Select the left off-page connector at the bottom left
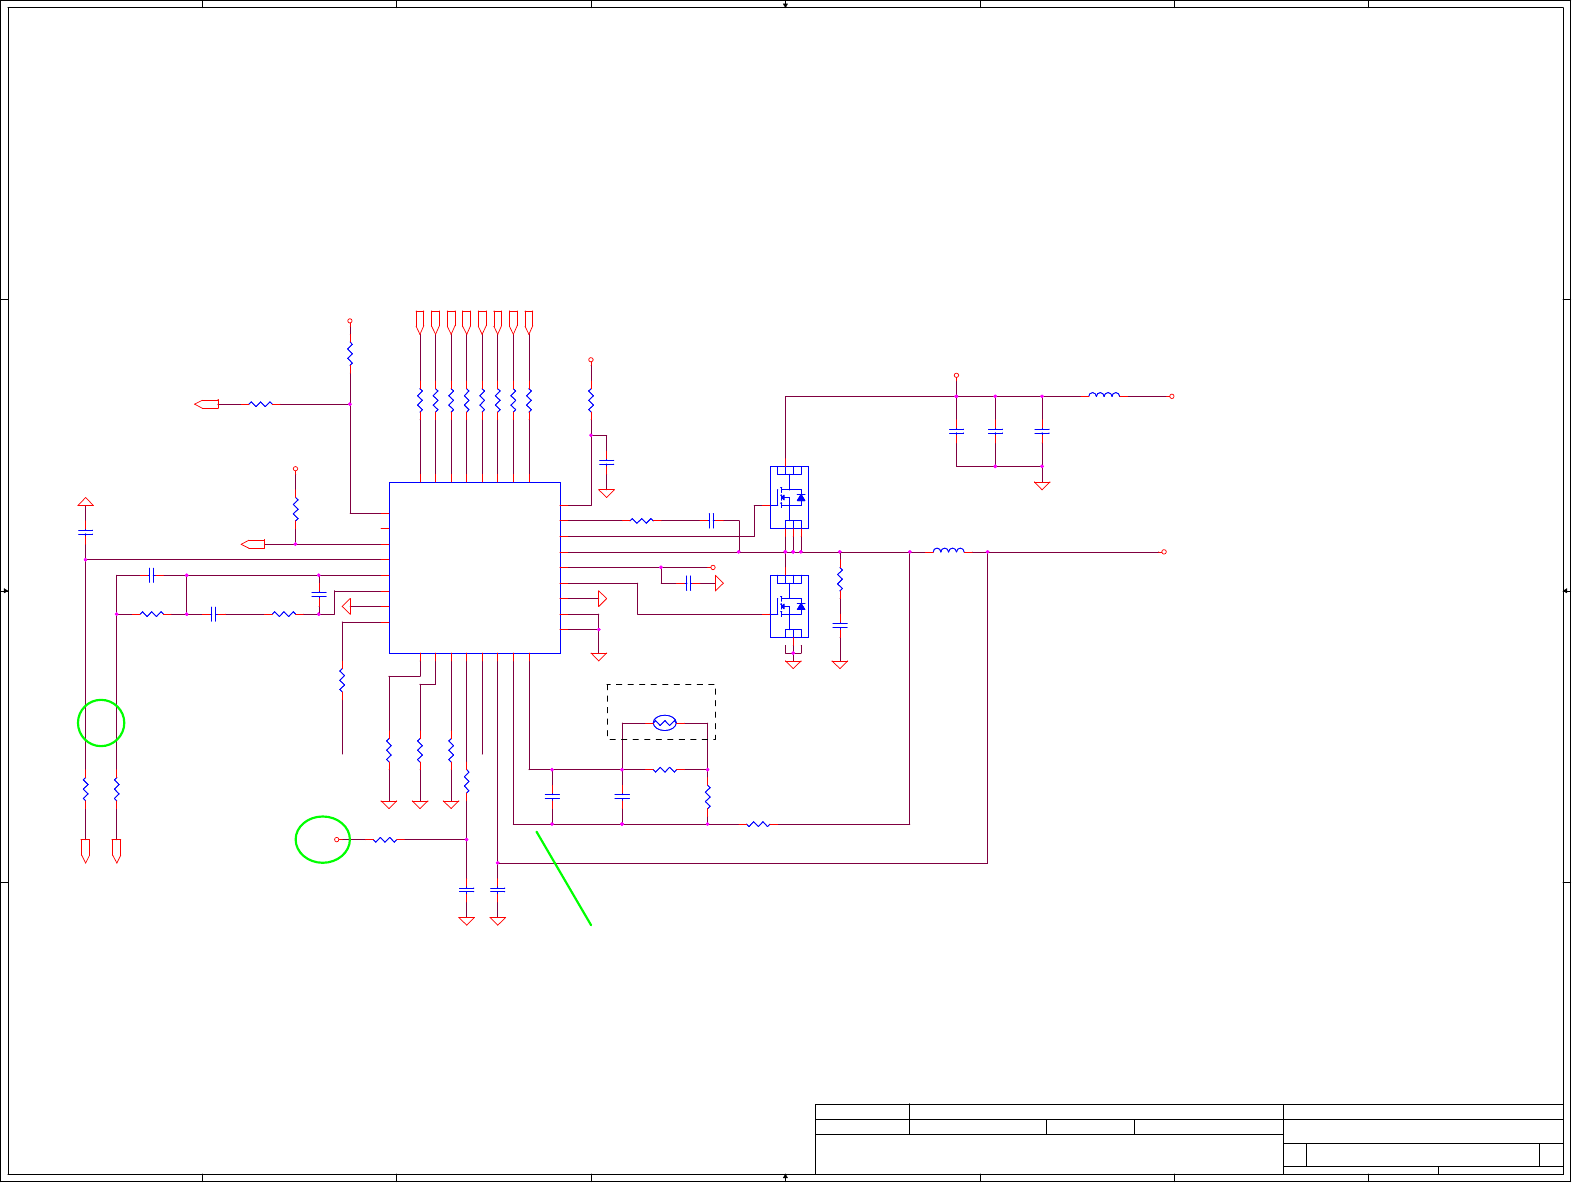This screenshot has width=1572, height=1183. point(85,851)
